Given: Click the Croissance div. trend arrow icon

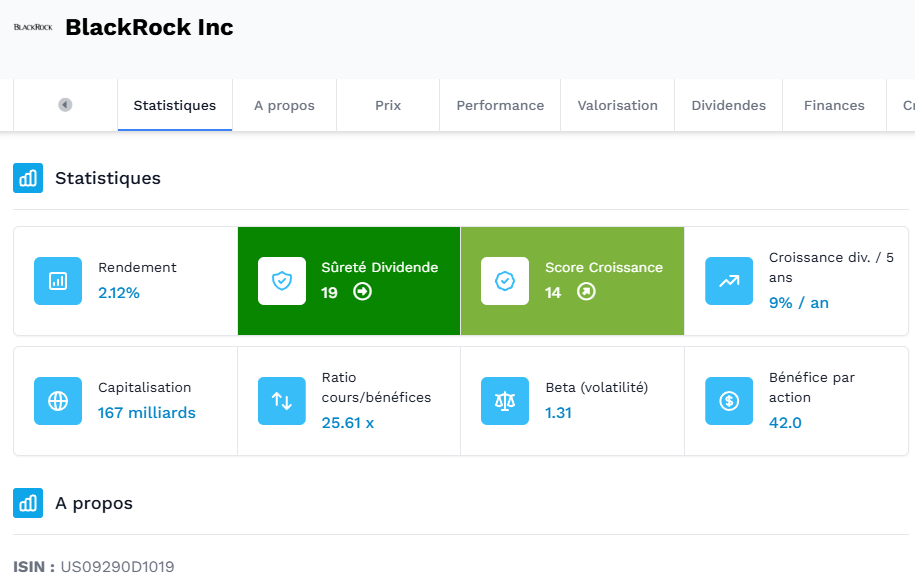Looking at the screenshot, I should 729,281.
